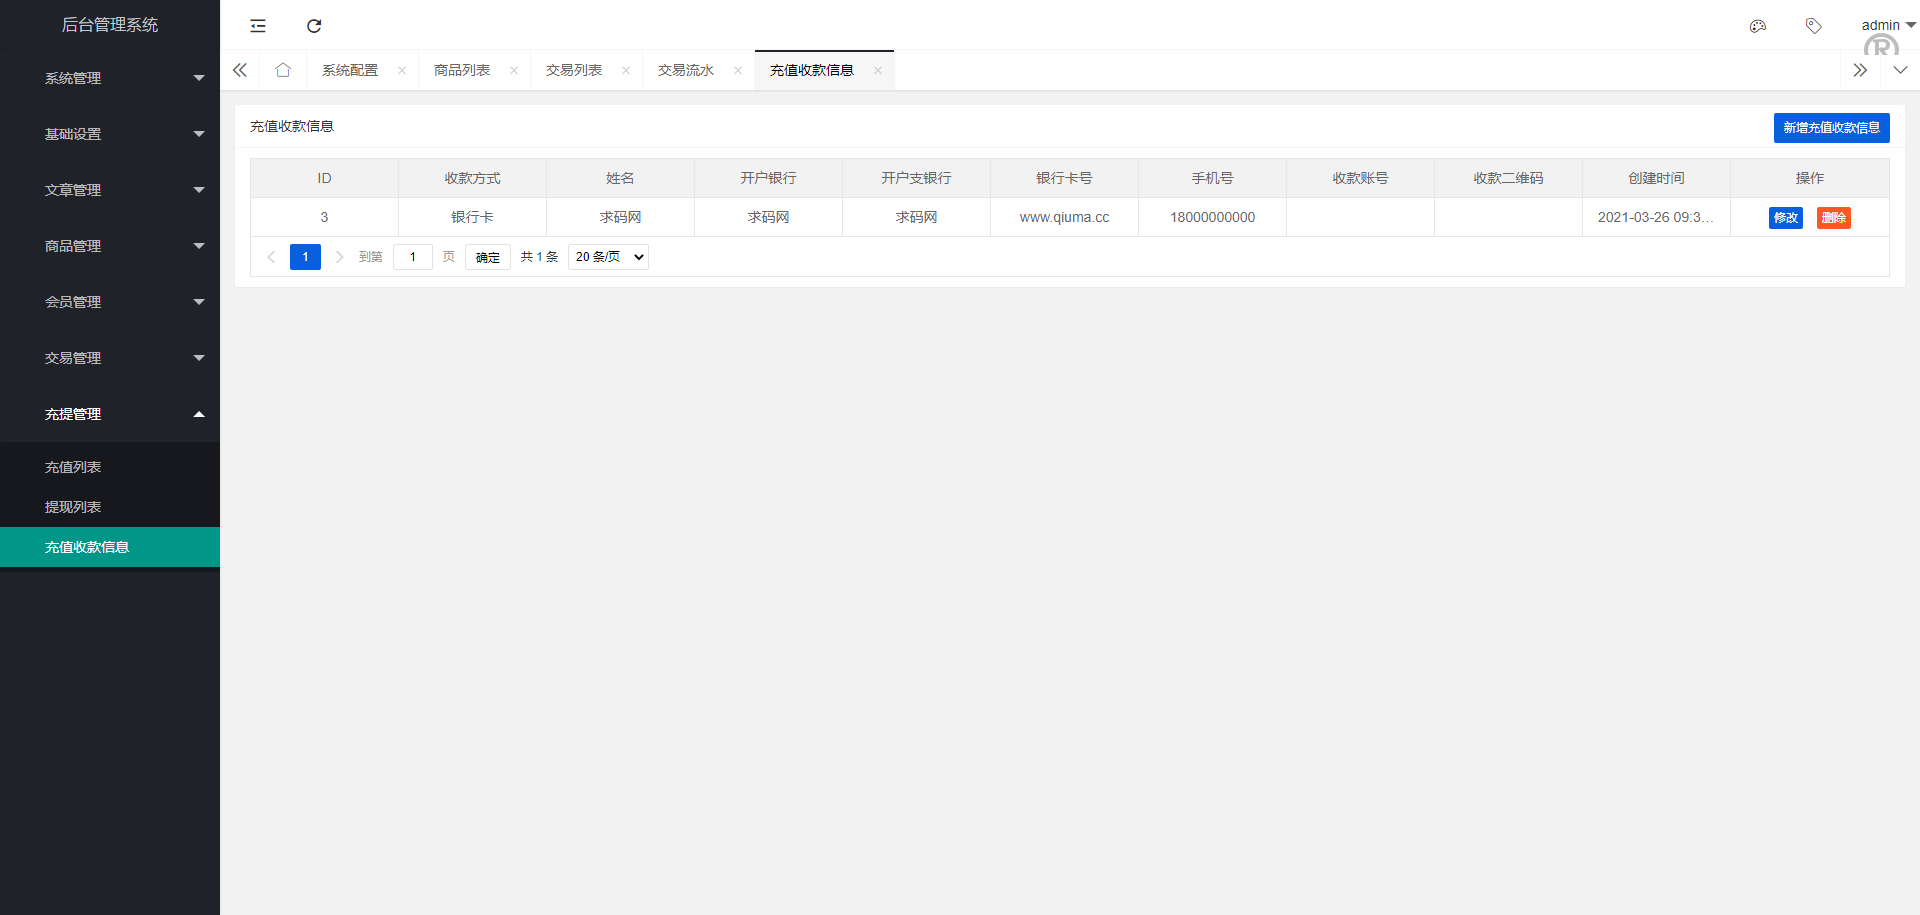Screen dimensions: 1920x915
Task: Close the 商品列表 tab
Action: [514, 70]
